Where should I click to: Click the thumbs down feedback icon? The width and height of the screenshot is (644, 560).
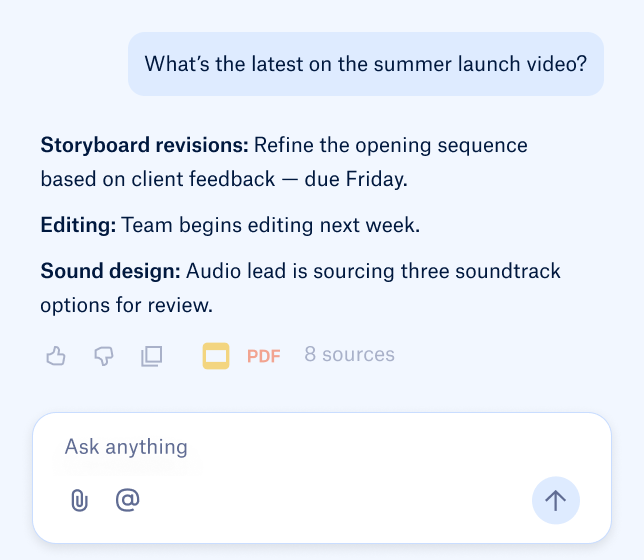103,355
